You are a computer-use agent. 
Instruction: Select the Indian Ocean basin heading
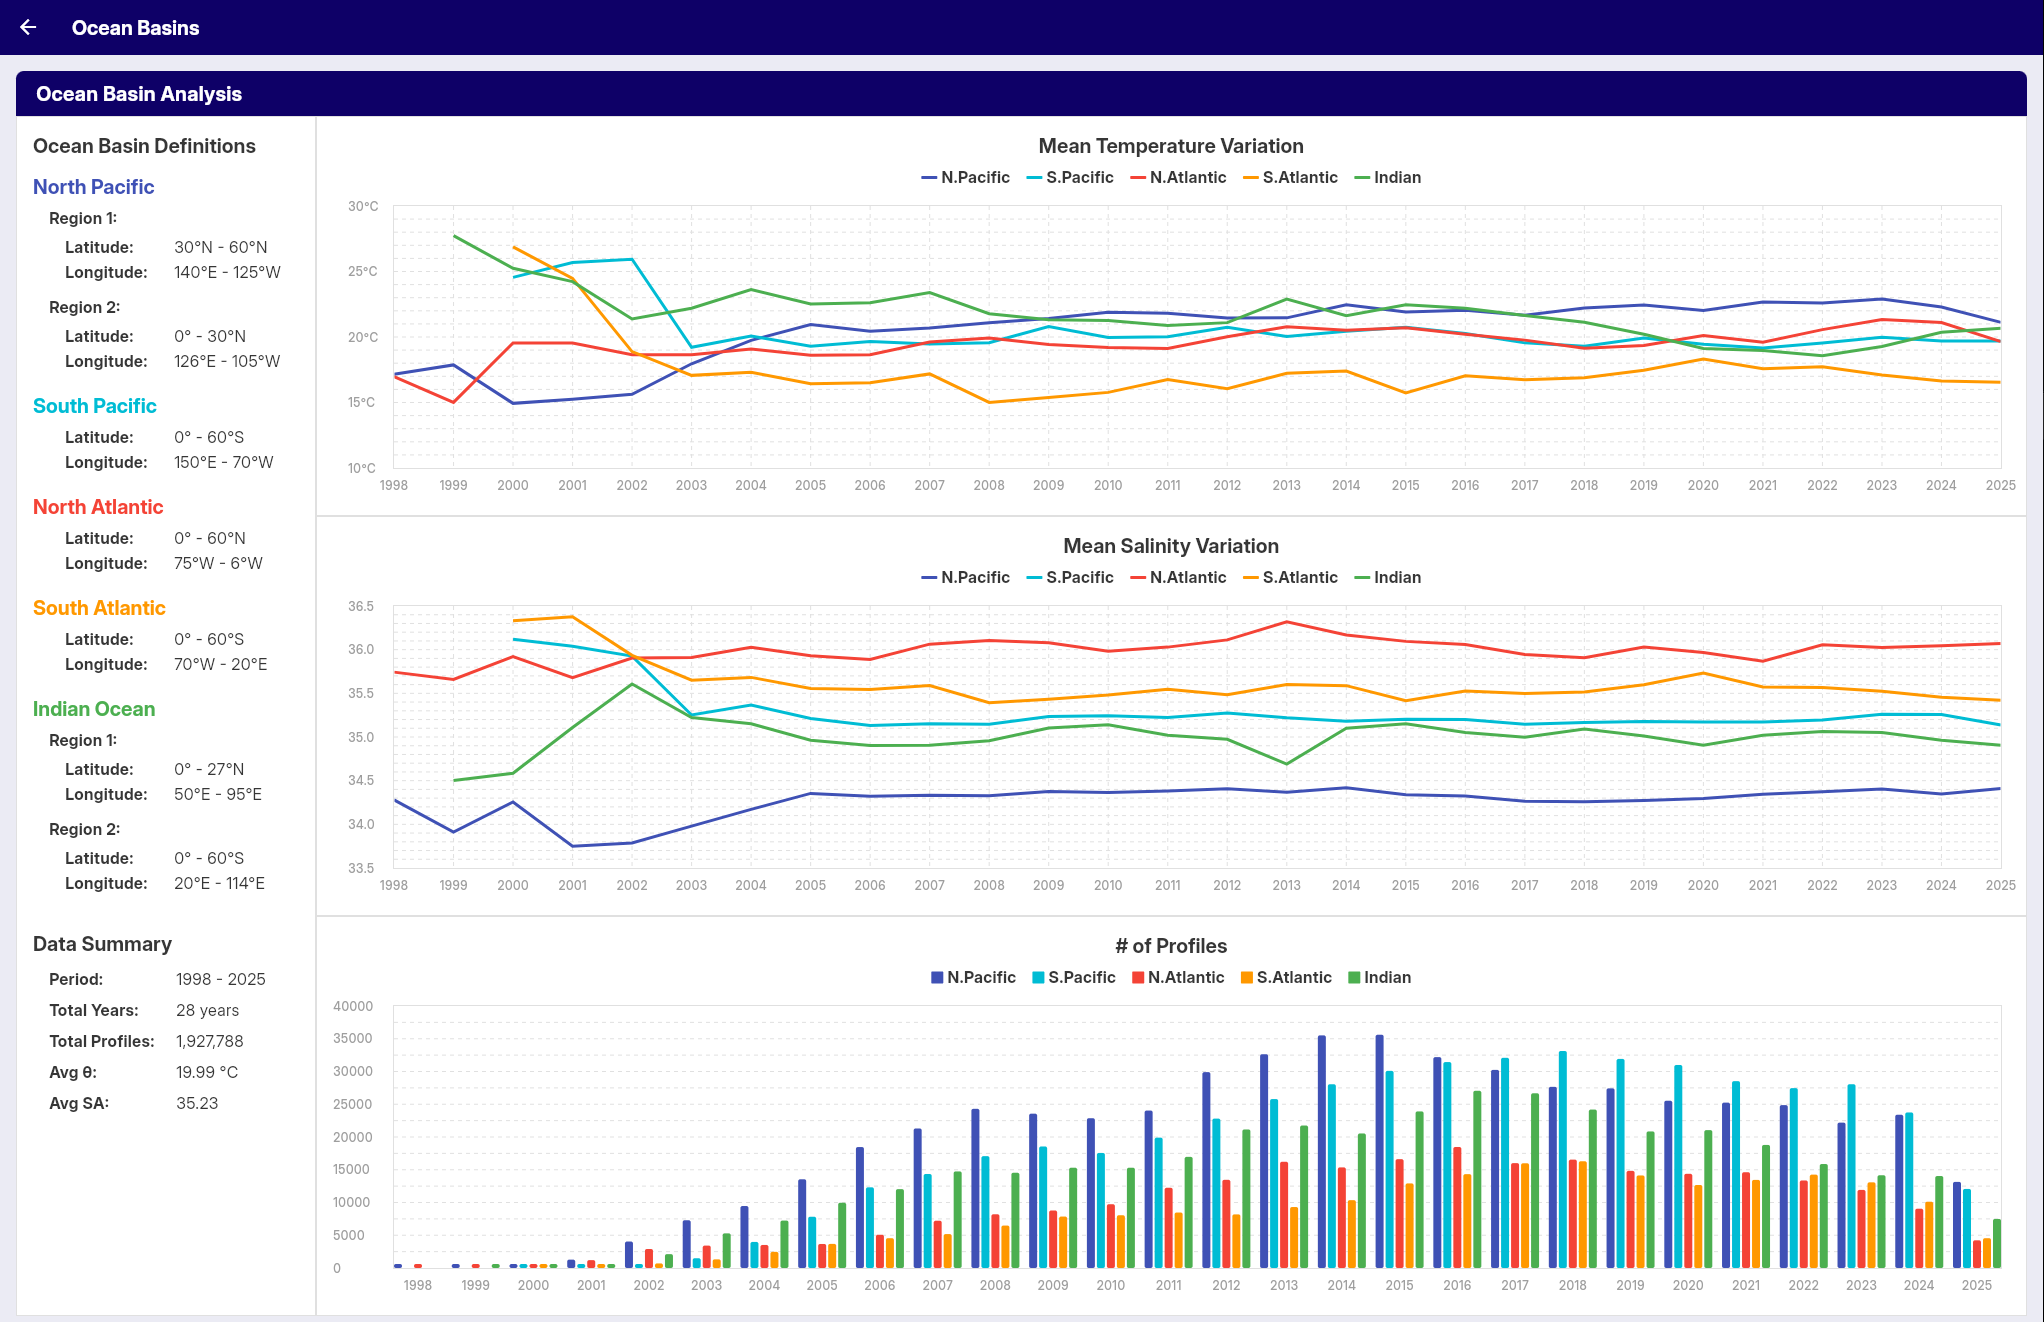pos(93,709)
